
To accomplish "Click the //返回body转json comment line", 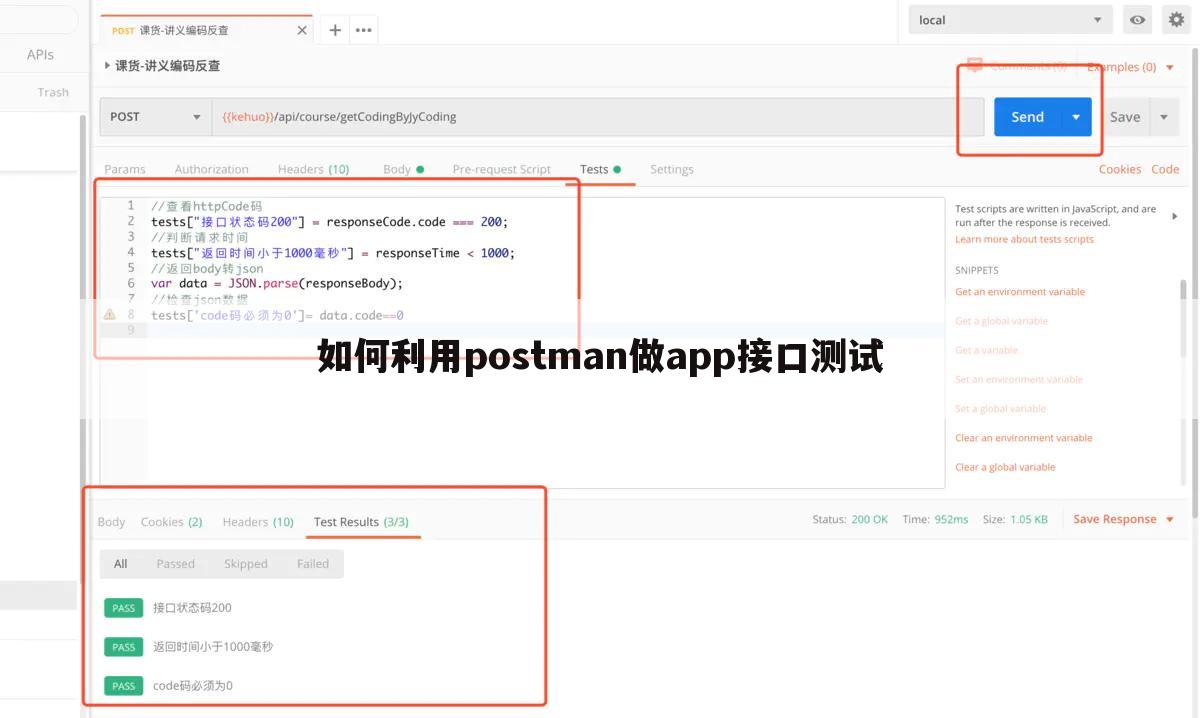I will click(207, 268).
